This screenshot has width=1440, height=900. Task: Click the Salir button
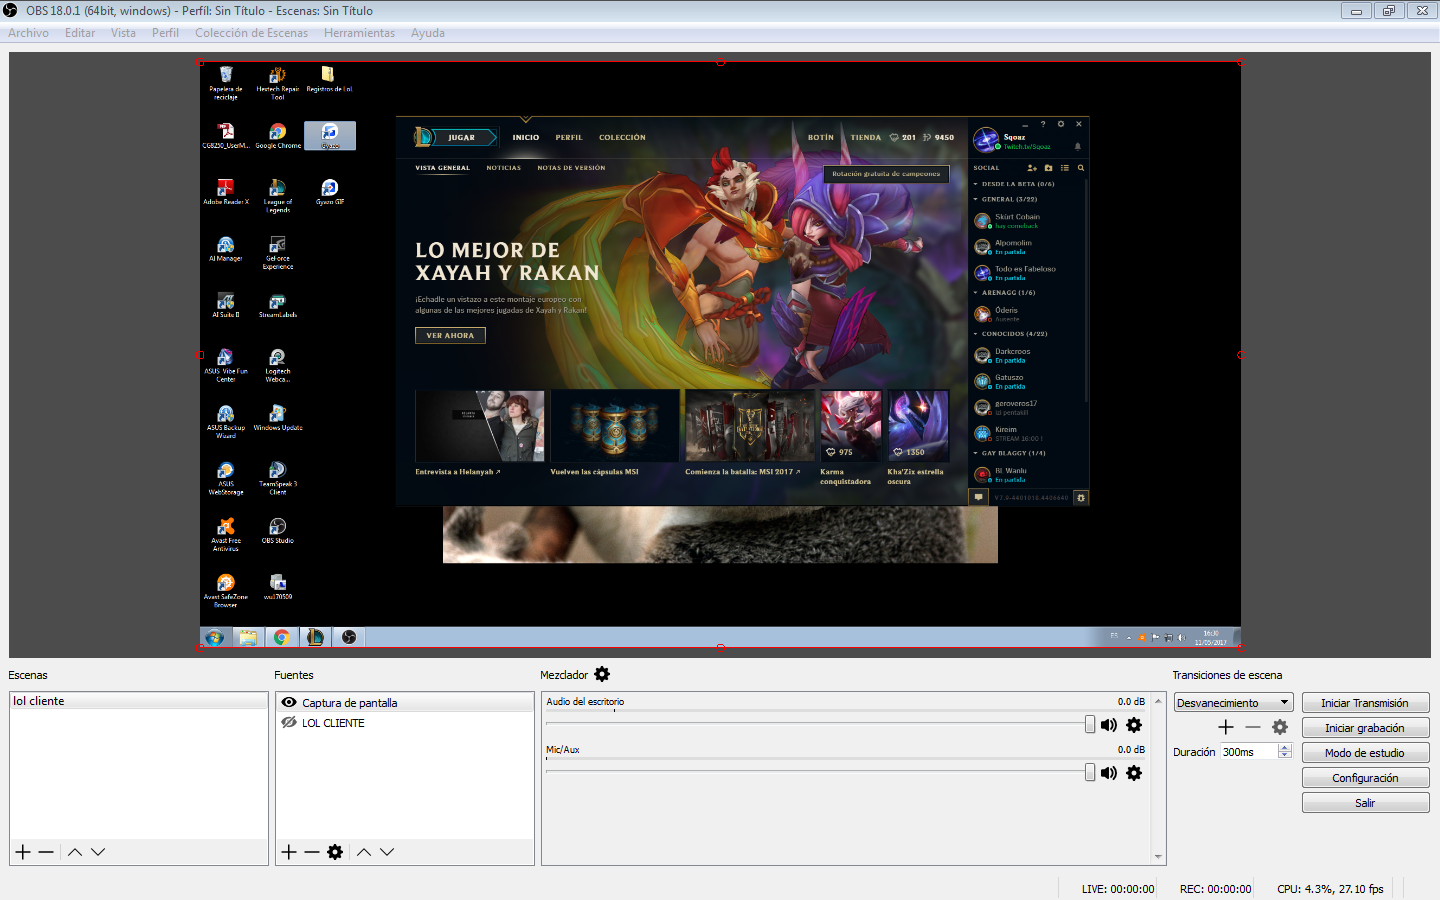coord(1365,803)
